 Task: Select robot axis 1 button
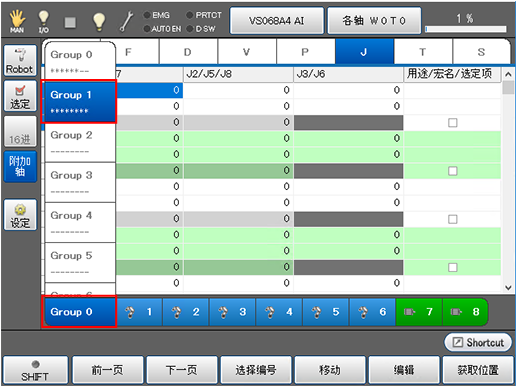tap(139, 312)
